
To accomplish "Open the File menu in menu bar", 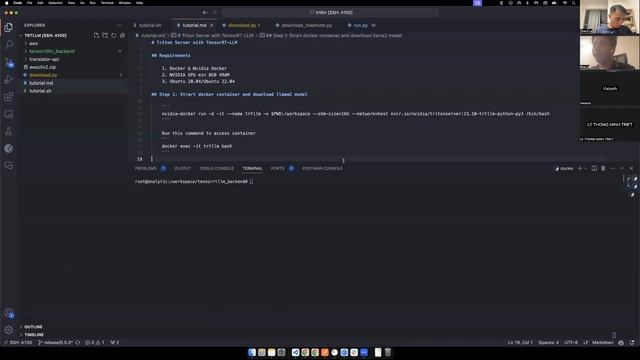I will coord(29,3).
